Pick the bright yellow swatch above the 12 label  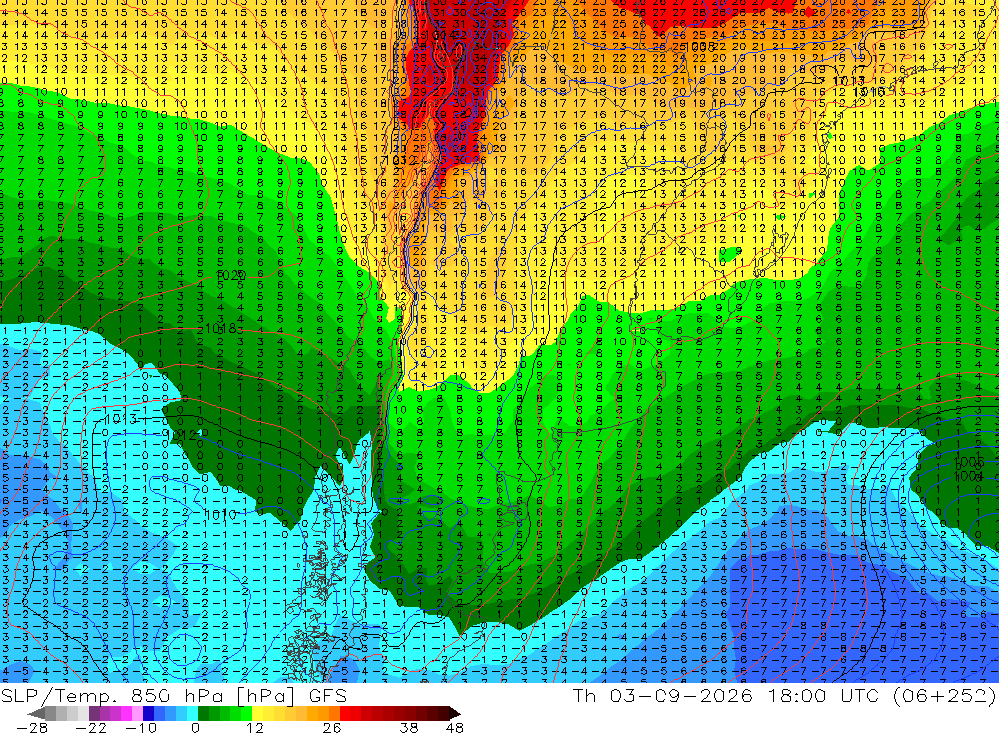(x=257, y=713)
